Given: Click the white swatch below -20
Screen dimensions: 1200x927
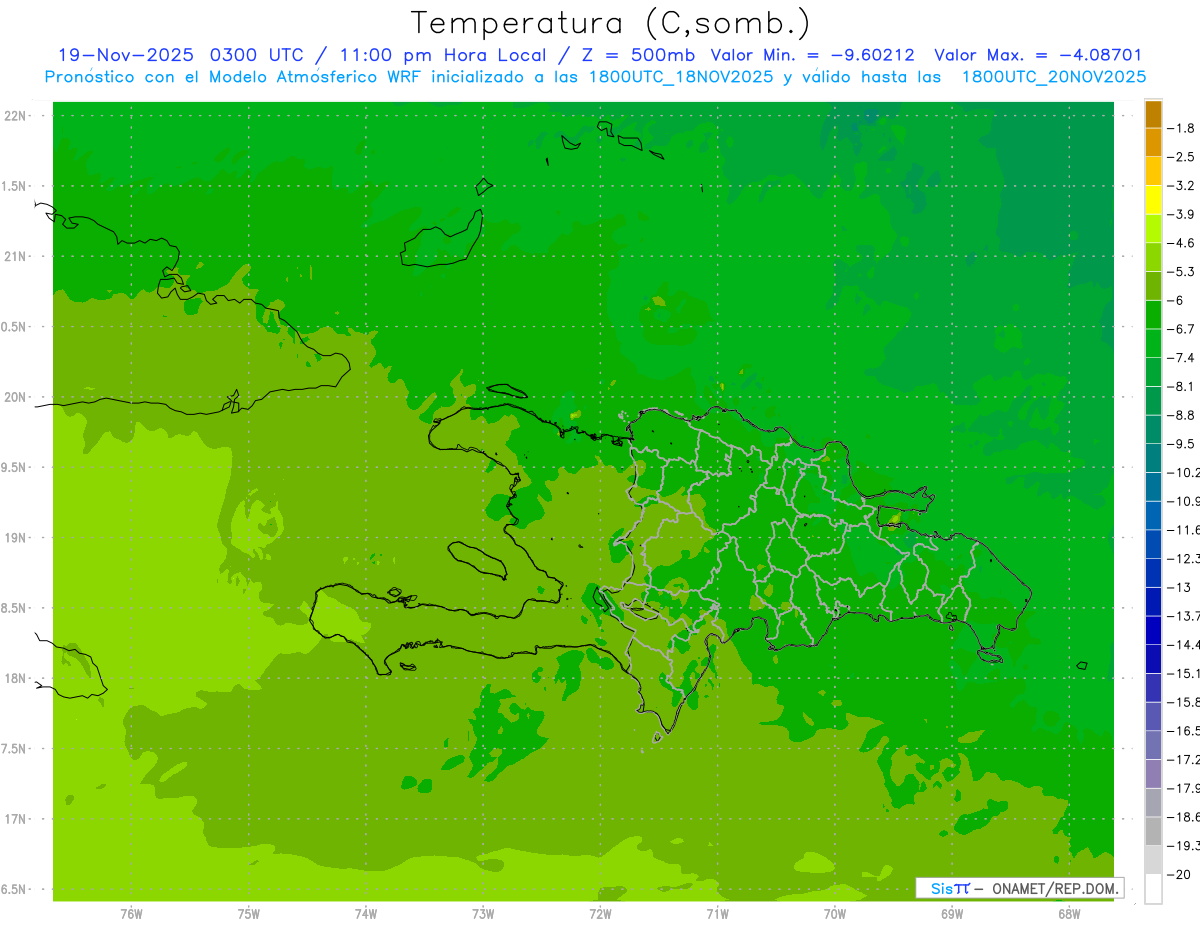Looking at the screenshot, I should (1153, 889).
